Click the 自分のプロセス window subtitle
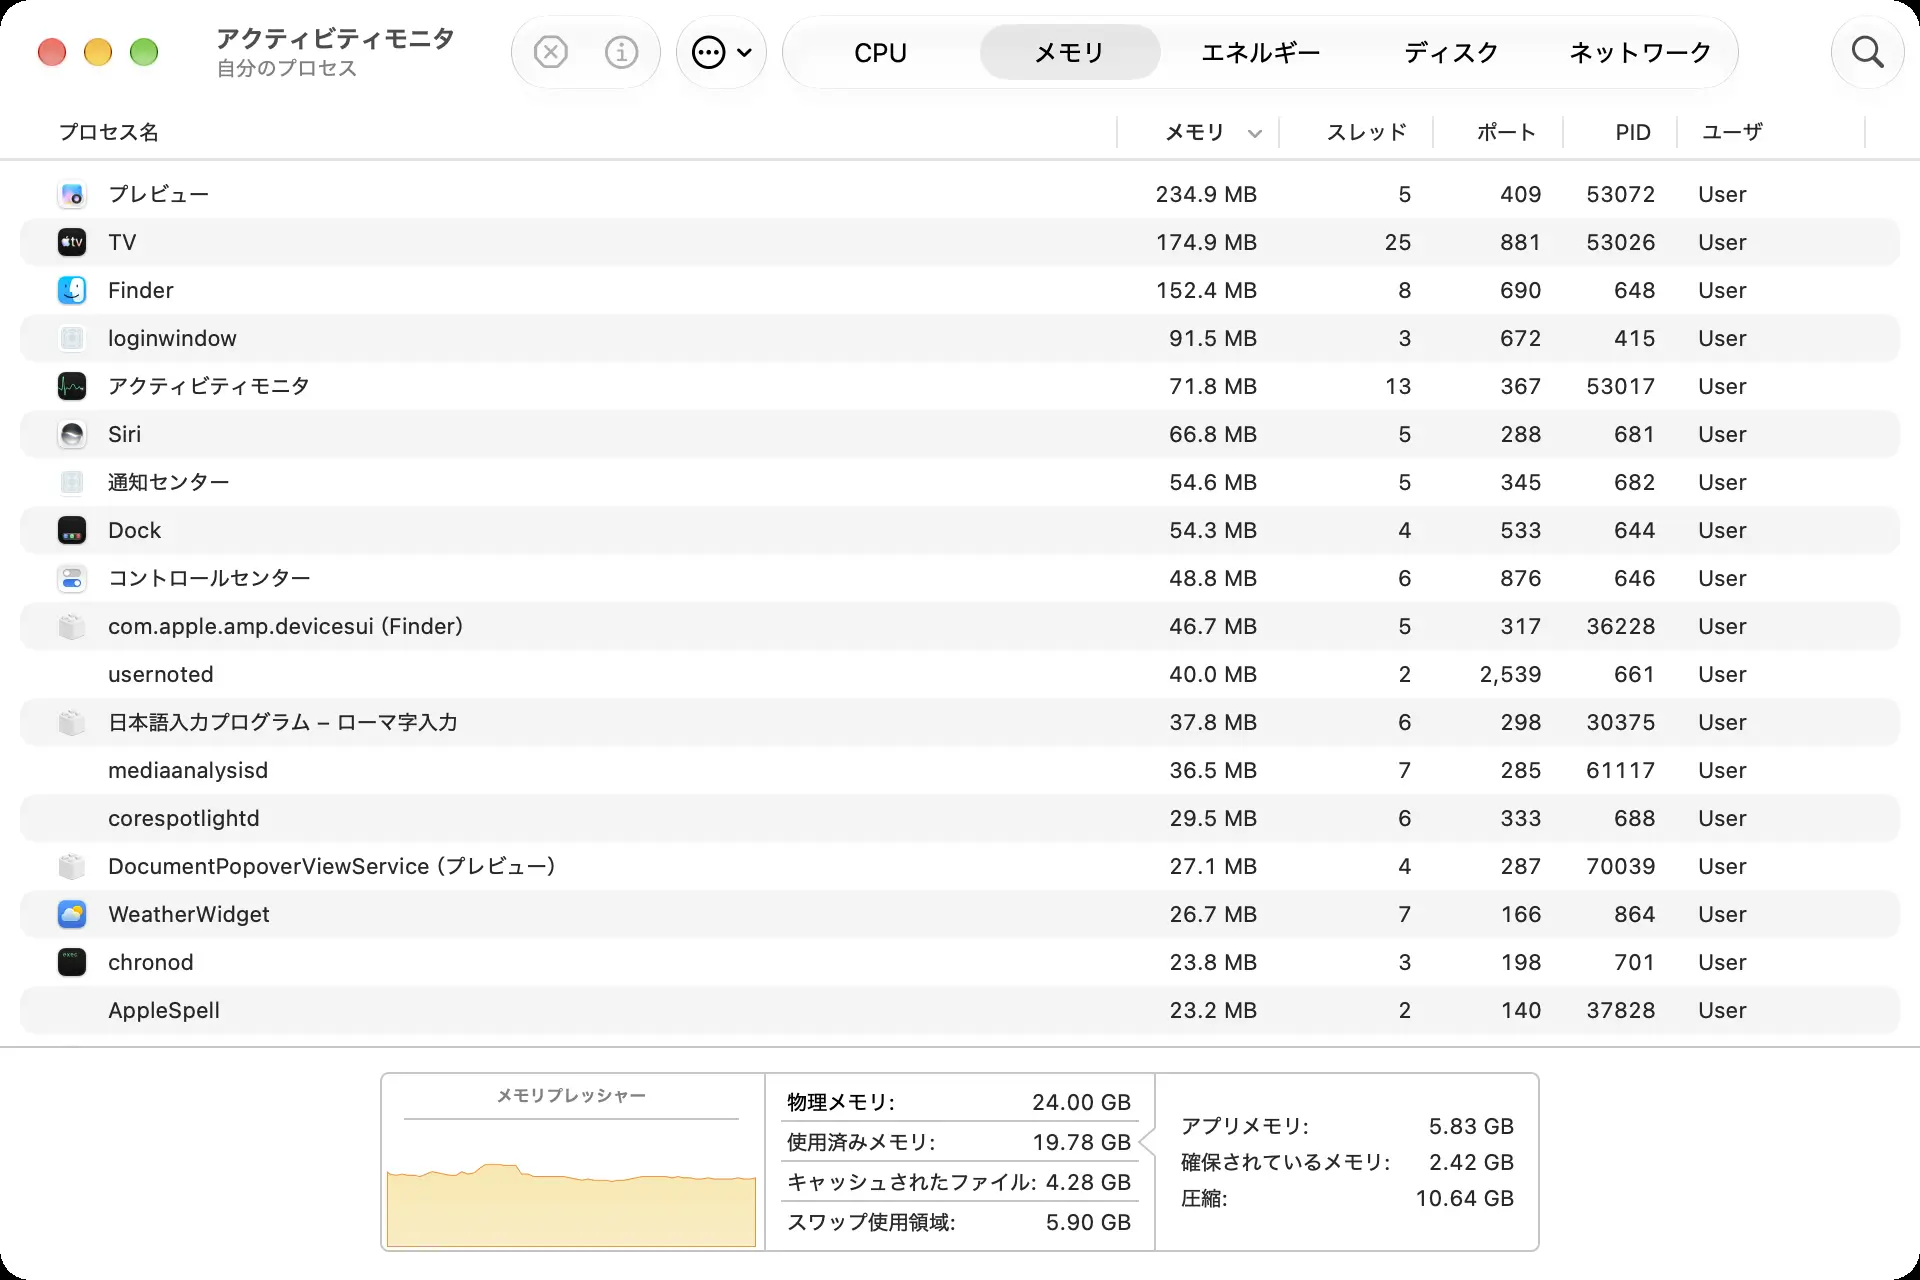The width and height of the screenshot is (1920, 1280). pos(287,68)
